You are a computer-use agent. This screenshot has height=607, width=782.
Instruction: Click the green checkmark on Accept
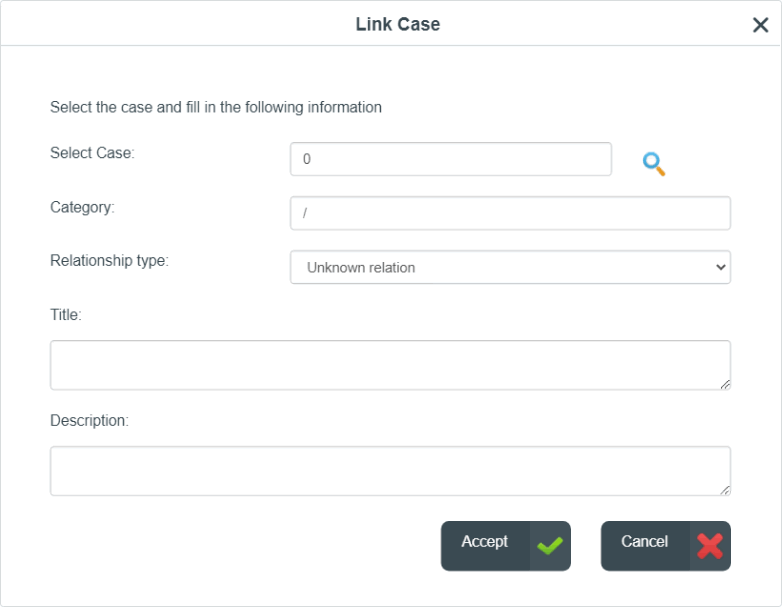point(550,546)
